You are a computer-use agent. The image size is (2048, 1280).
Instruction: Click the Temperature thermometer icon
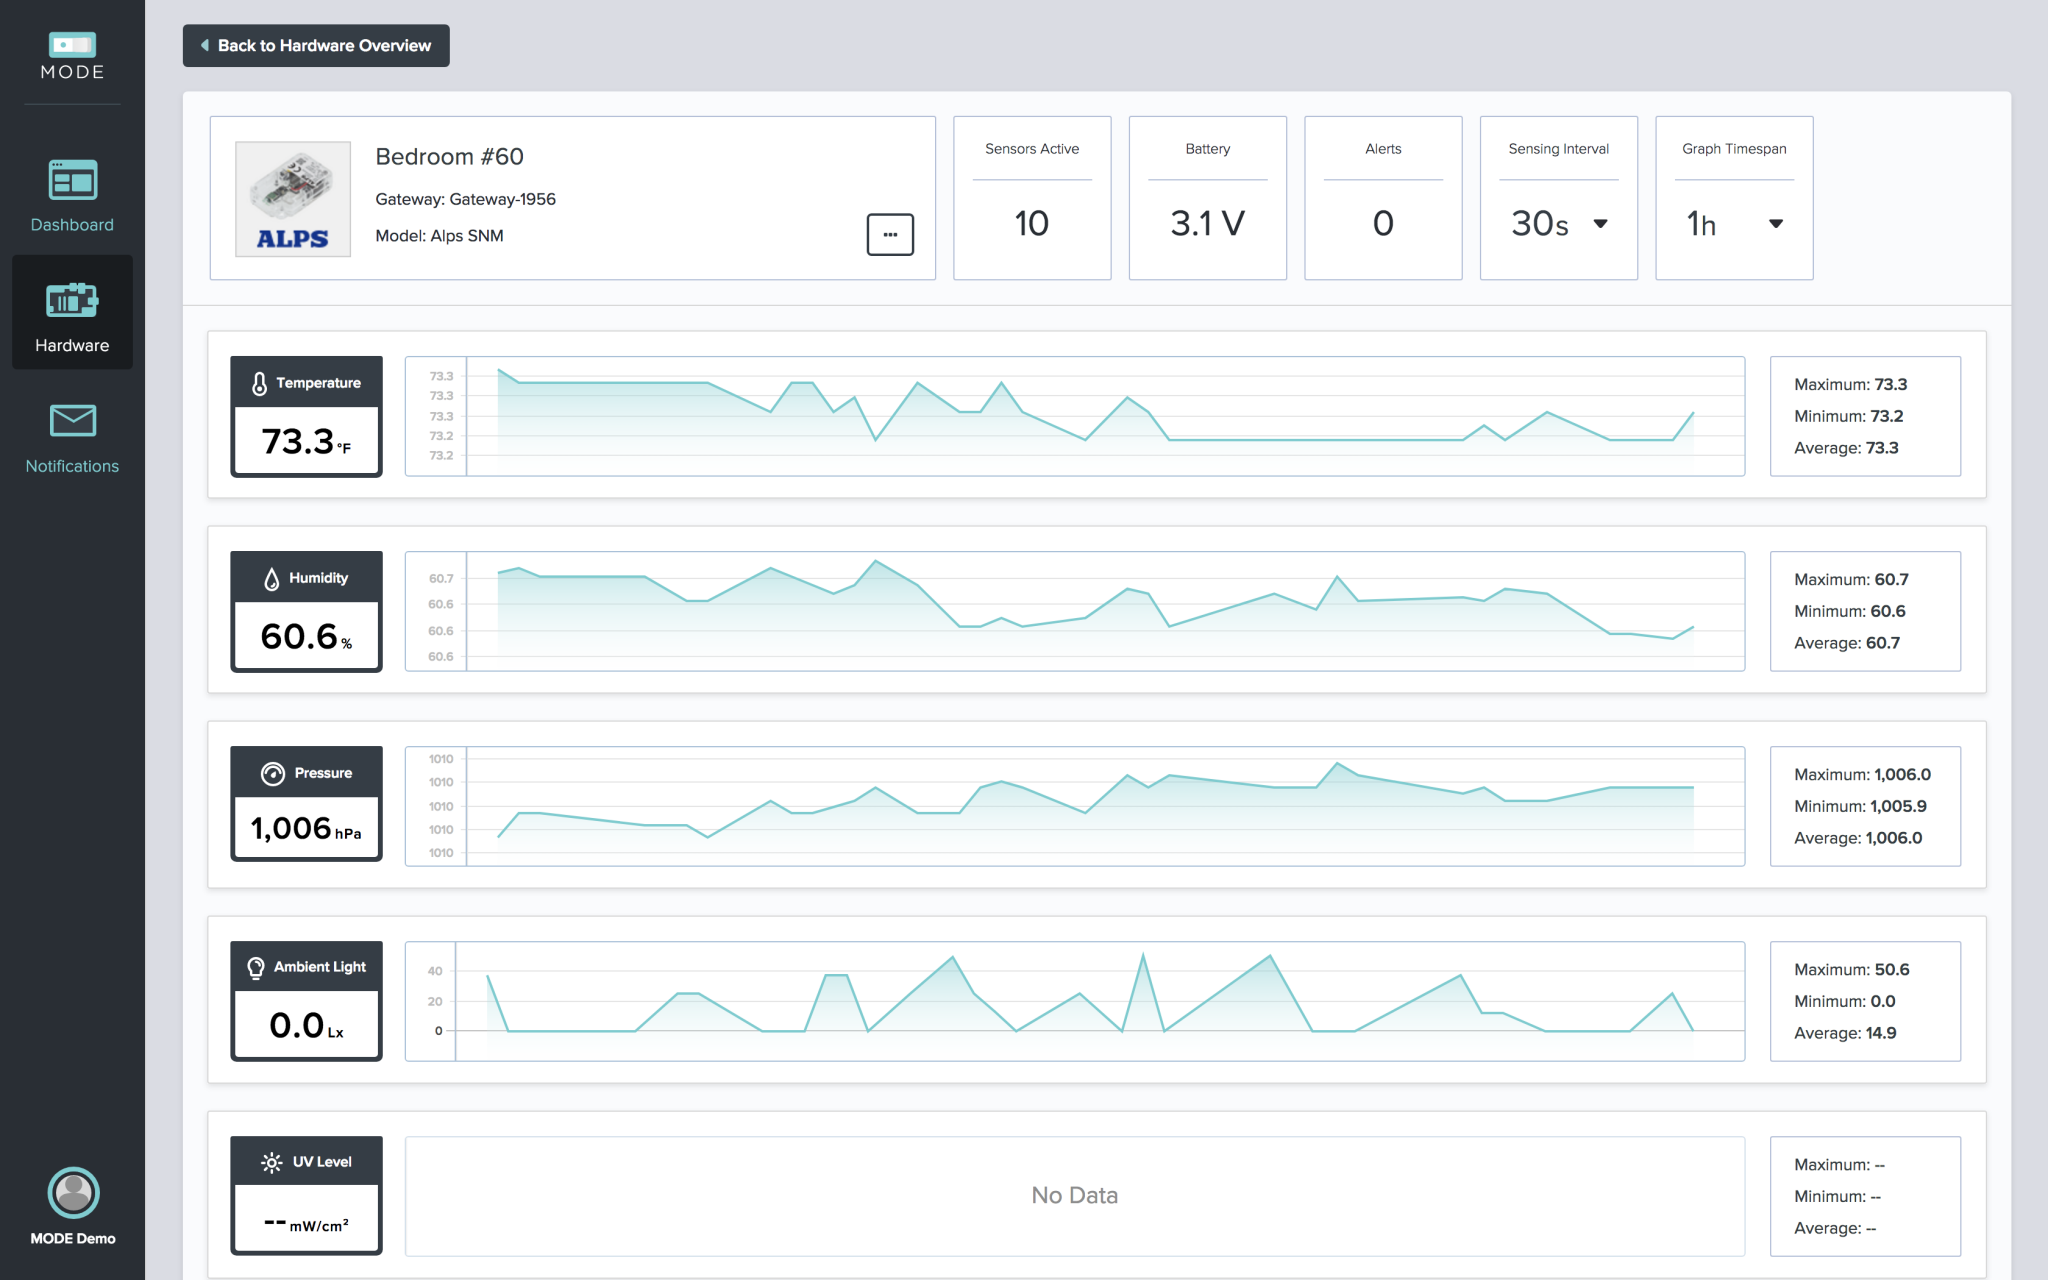point(259,383)
